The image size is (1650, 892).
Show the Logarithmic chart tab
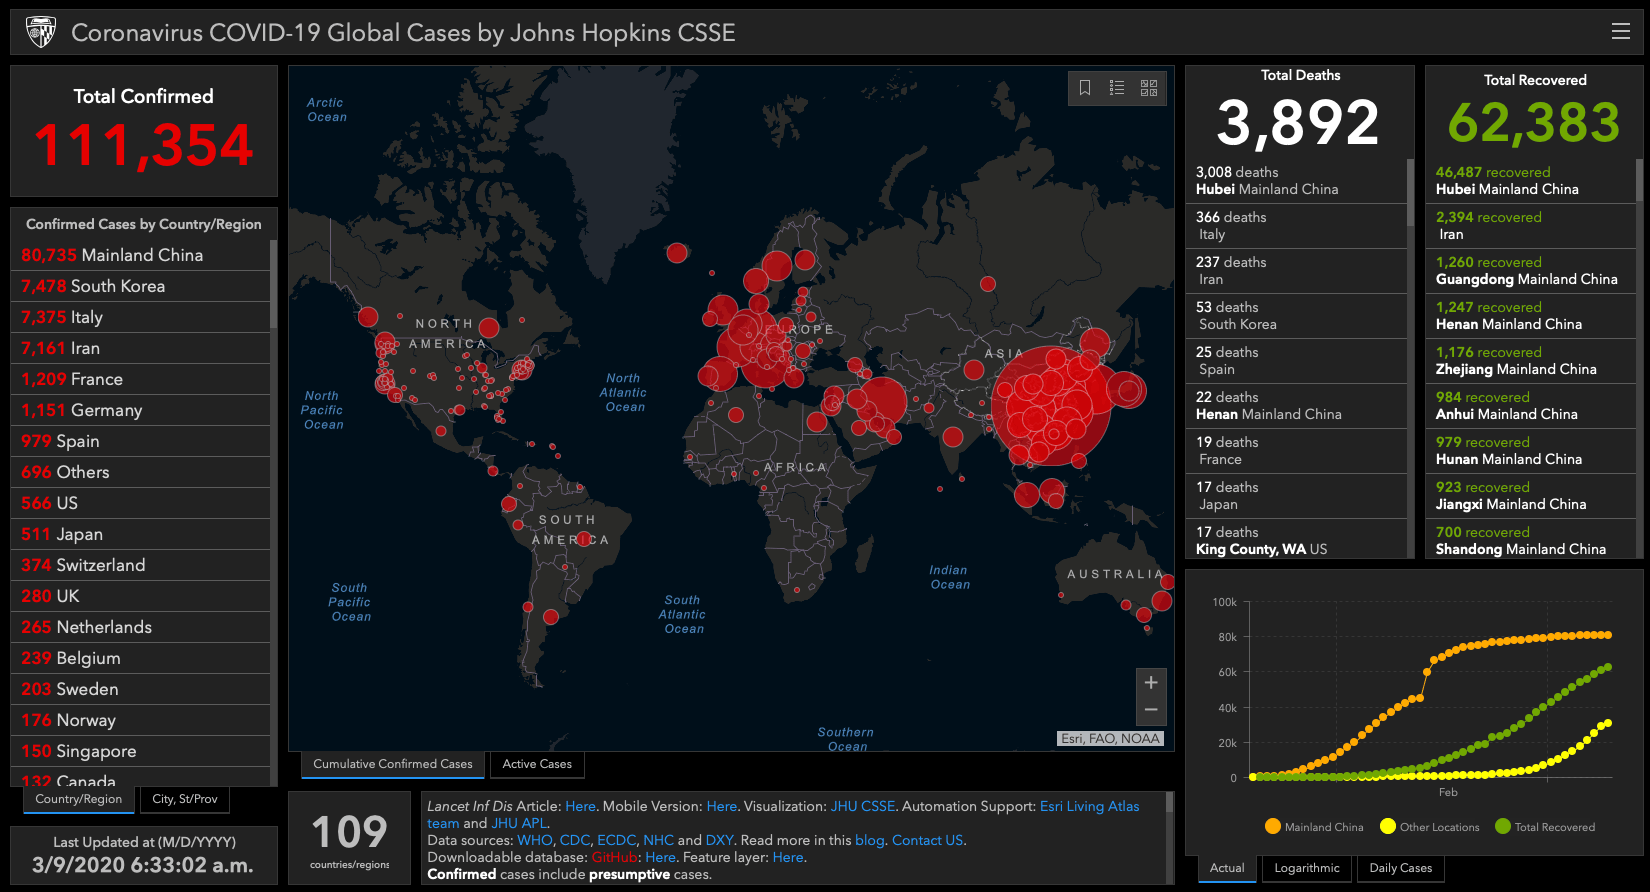pyautogui.click(x=1307, y=868)
